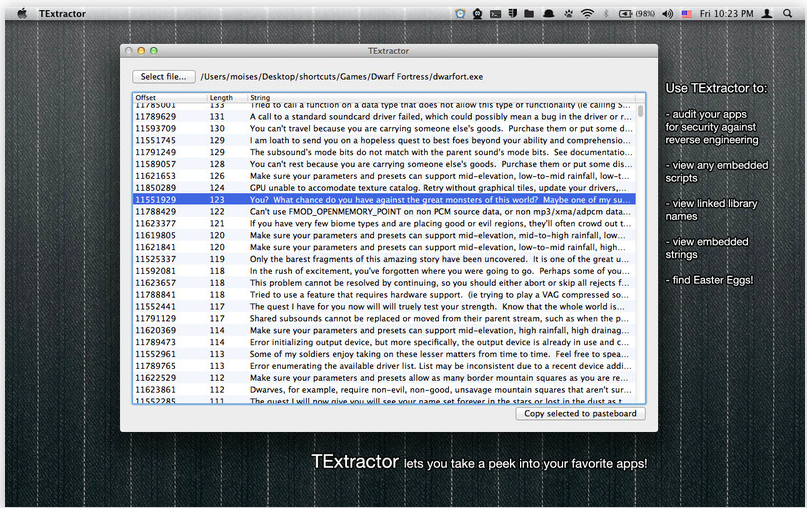
Task: Open the clock showing Fri 10:23 PM
Action: point(726,14)
